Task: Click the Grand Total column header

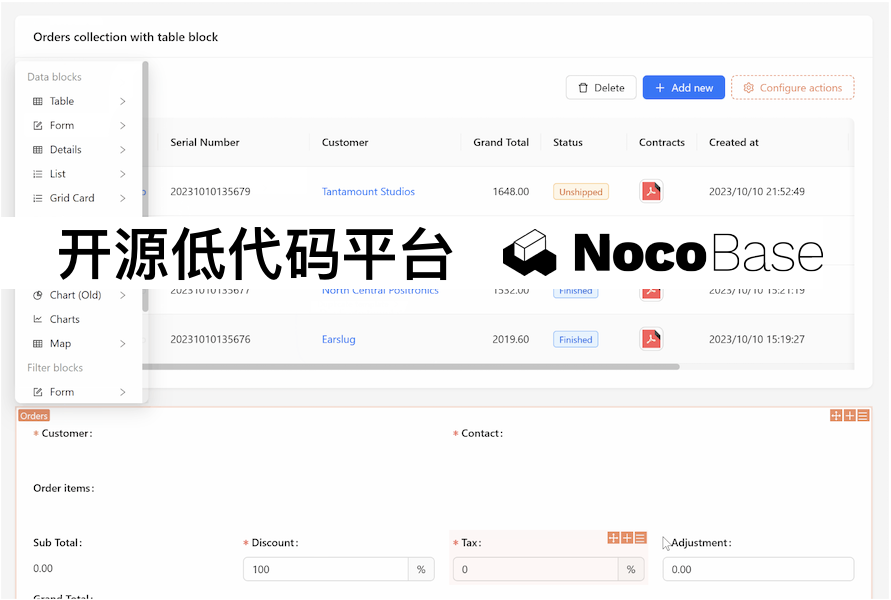Action: point(501,142)
